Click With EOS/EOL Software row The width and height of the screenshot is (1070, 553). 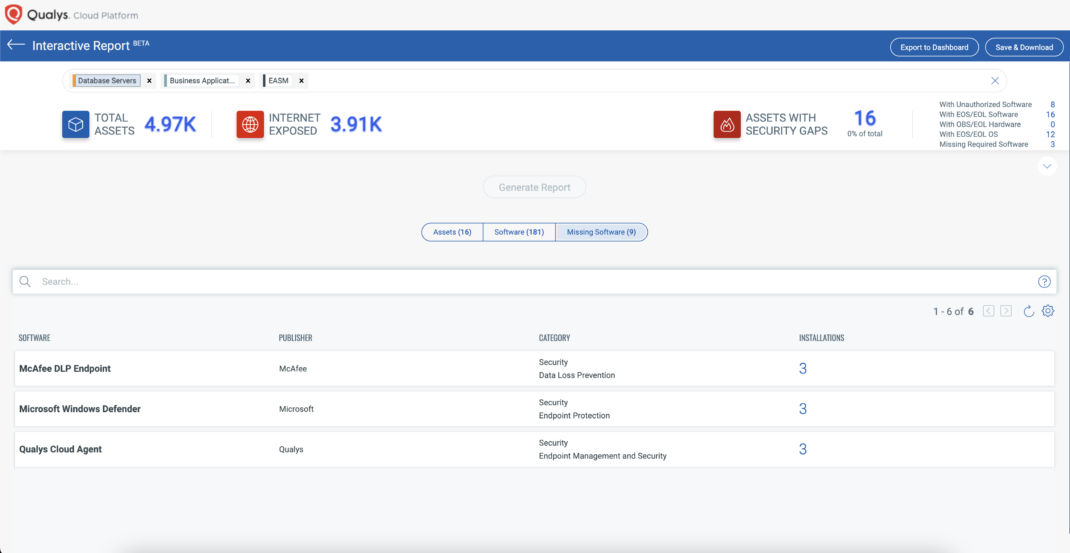[997, 115]
